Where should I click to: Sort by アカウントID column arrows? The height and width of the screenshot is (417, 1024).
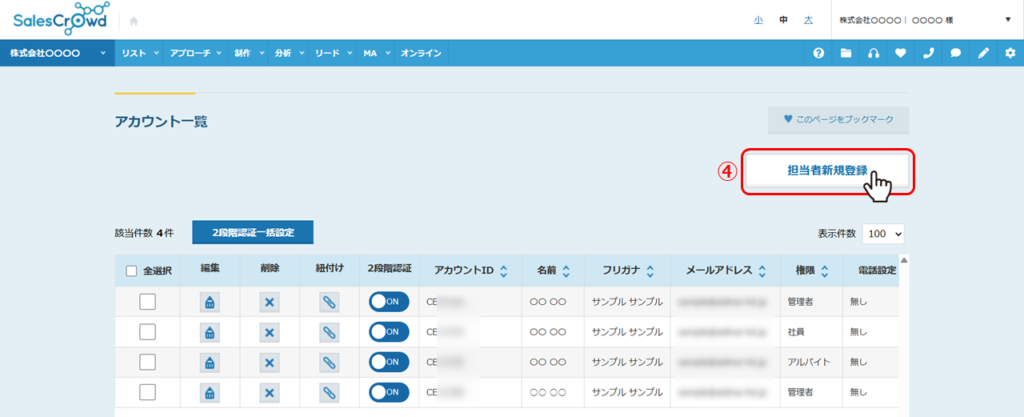point(502,270)
